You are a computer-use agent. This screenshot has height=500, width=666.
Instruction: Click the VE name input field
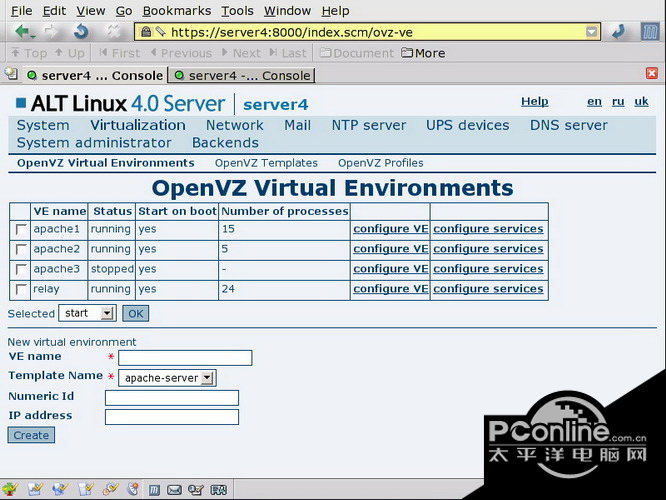click(x=185, y=358)
